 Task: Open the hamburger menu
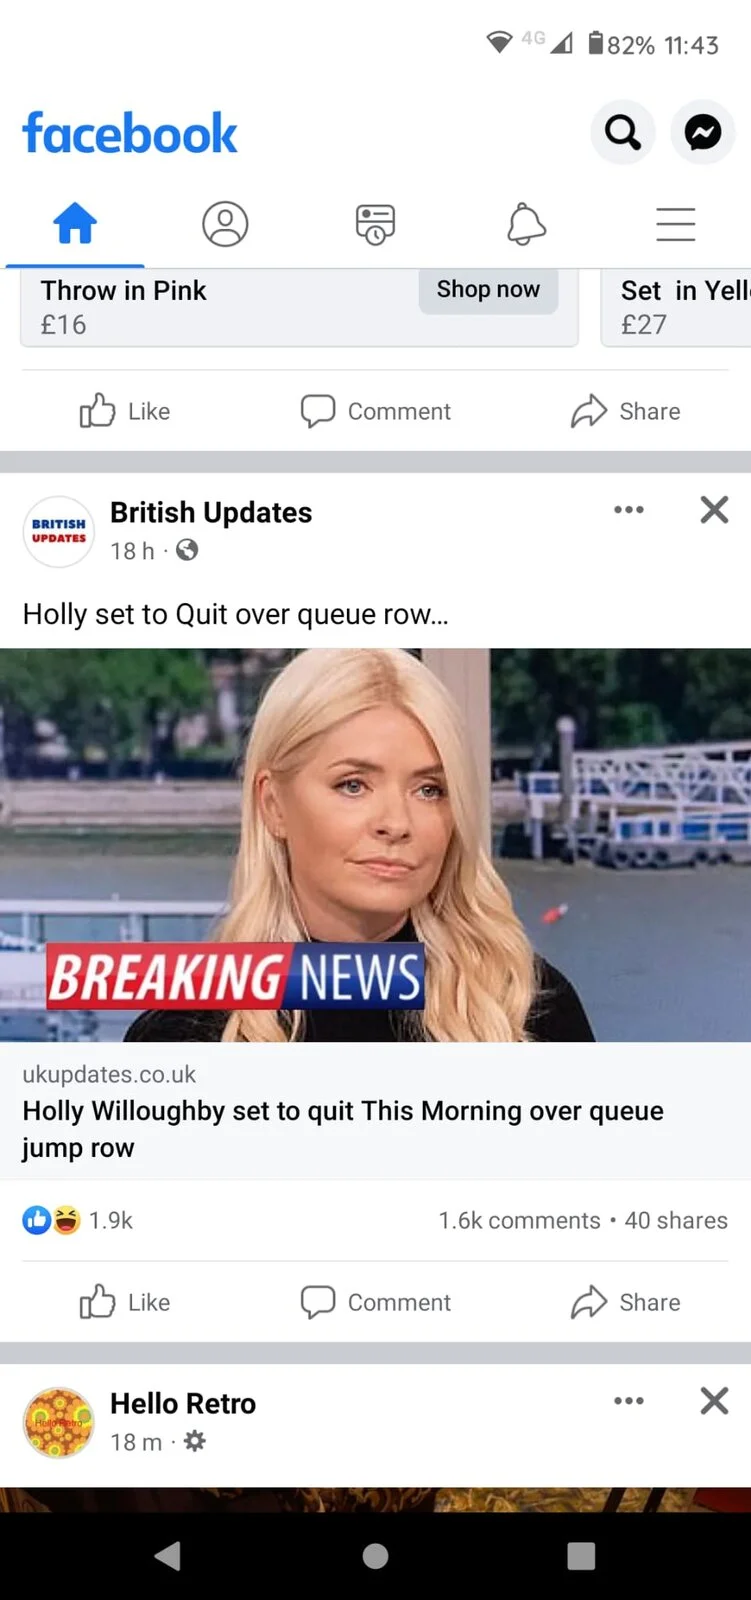pos(676,224)
